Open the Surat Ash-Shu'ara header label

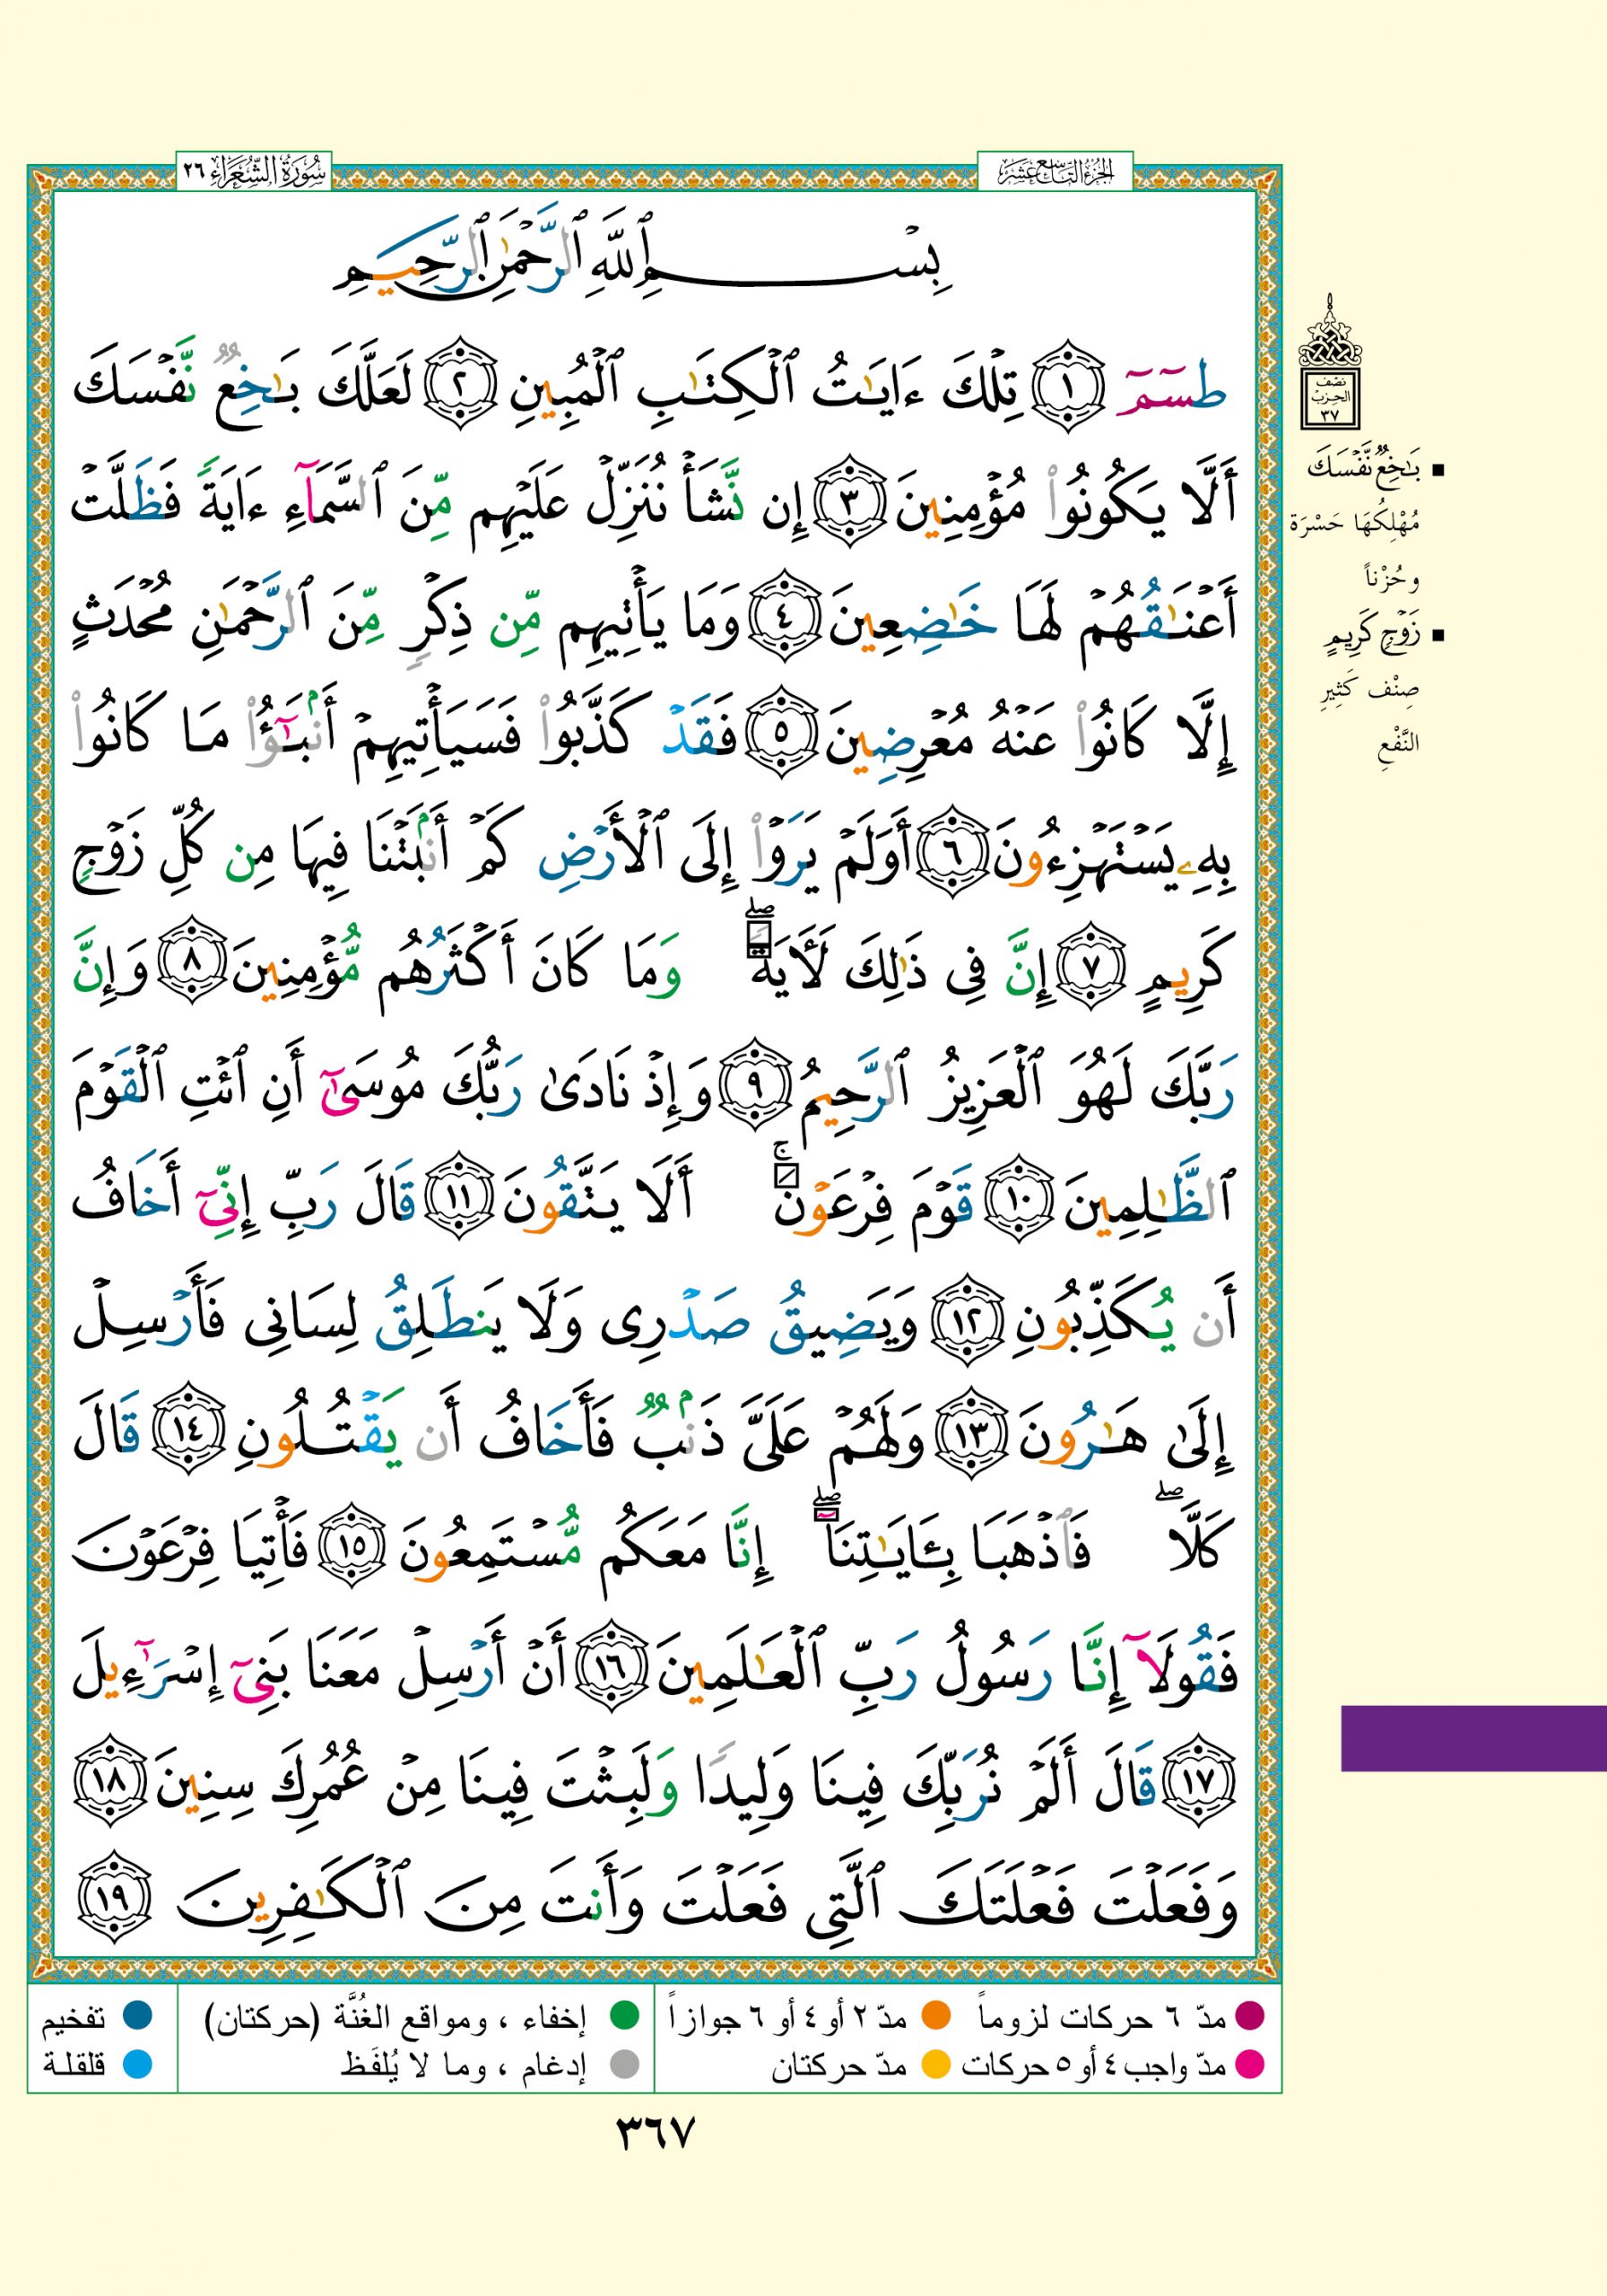click(253, 173)
